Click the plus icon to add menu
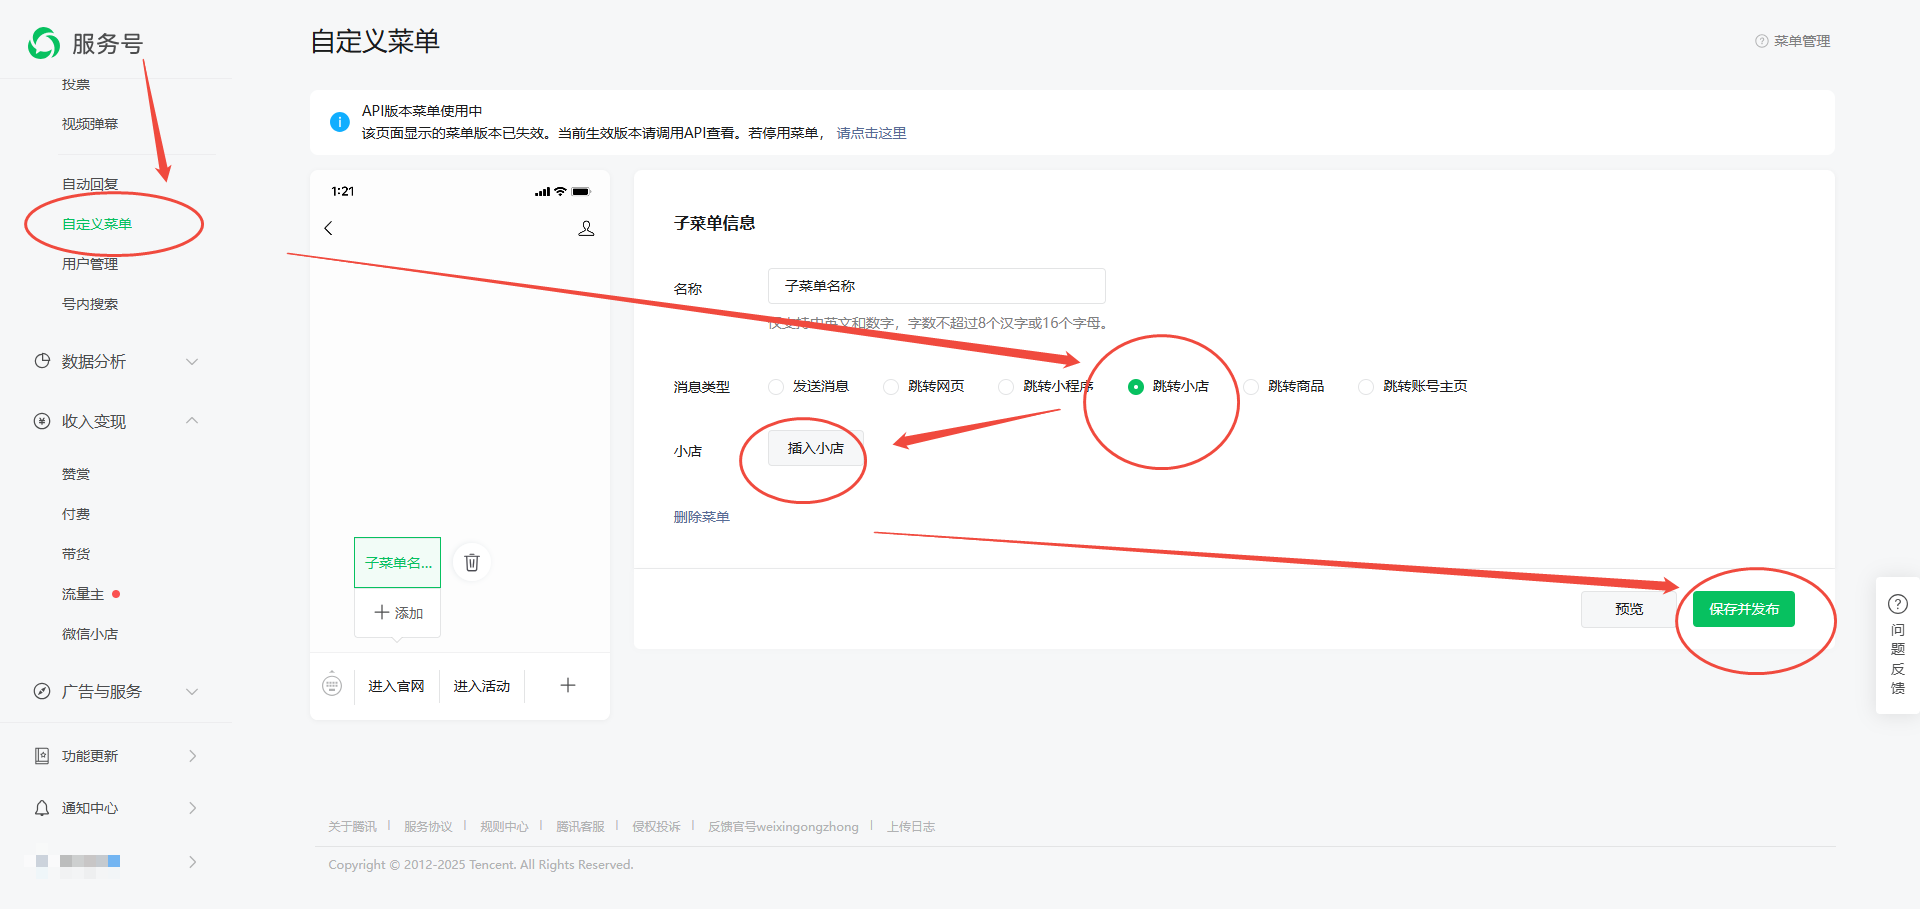1920x909 pixels. click(x=567, y=685)
